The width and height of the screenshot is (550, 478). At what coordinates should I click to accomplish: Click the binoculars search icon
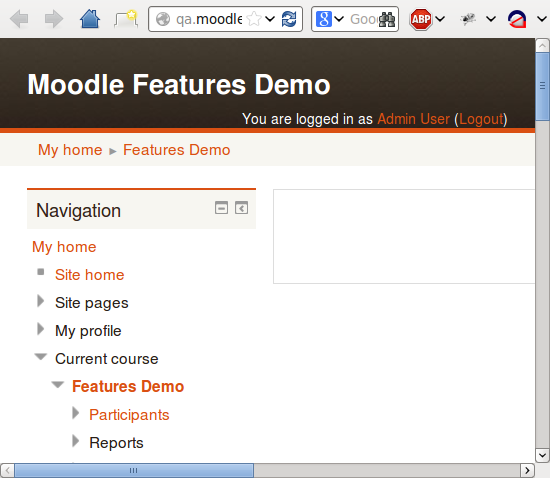tap(387, 19)
